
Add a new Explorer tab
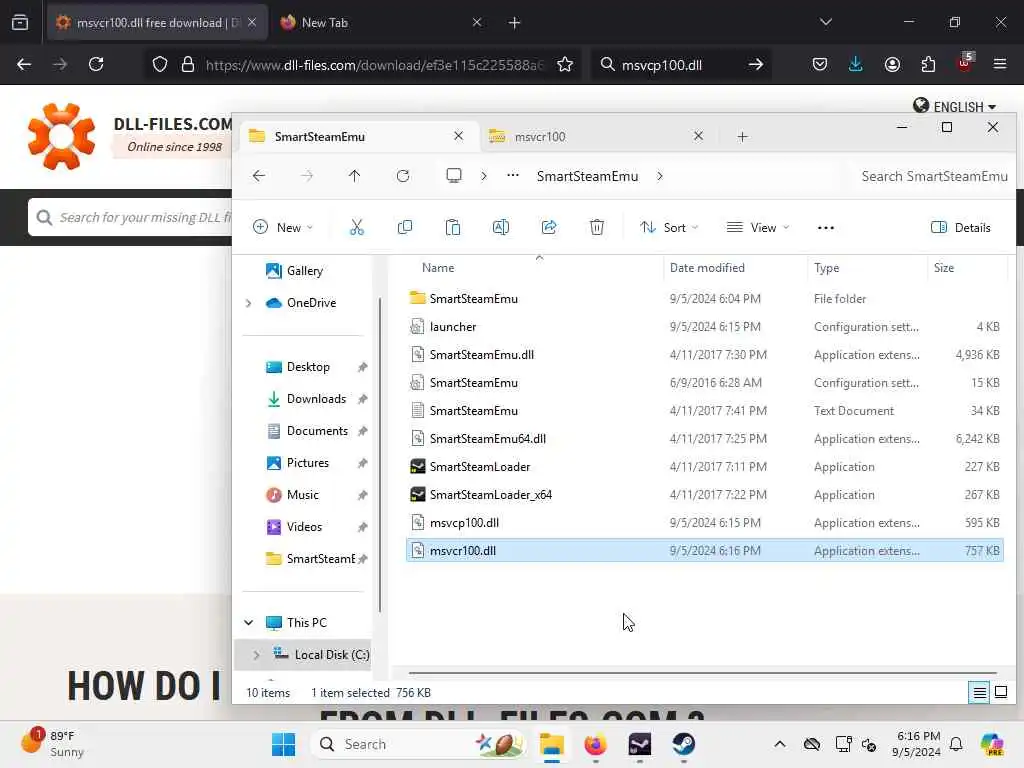point(743,136)
